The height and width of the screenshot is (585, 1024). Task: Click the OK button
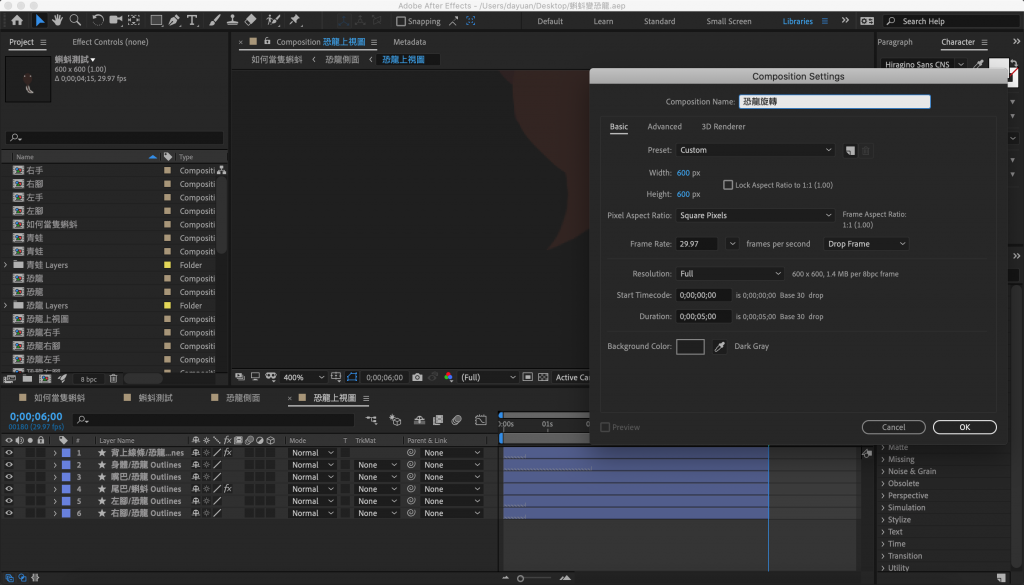965,427
